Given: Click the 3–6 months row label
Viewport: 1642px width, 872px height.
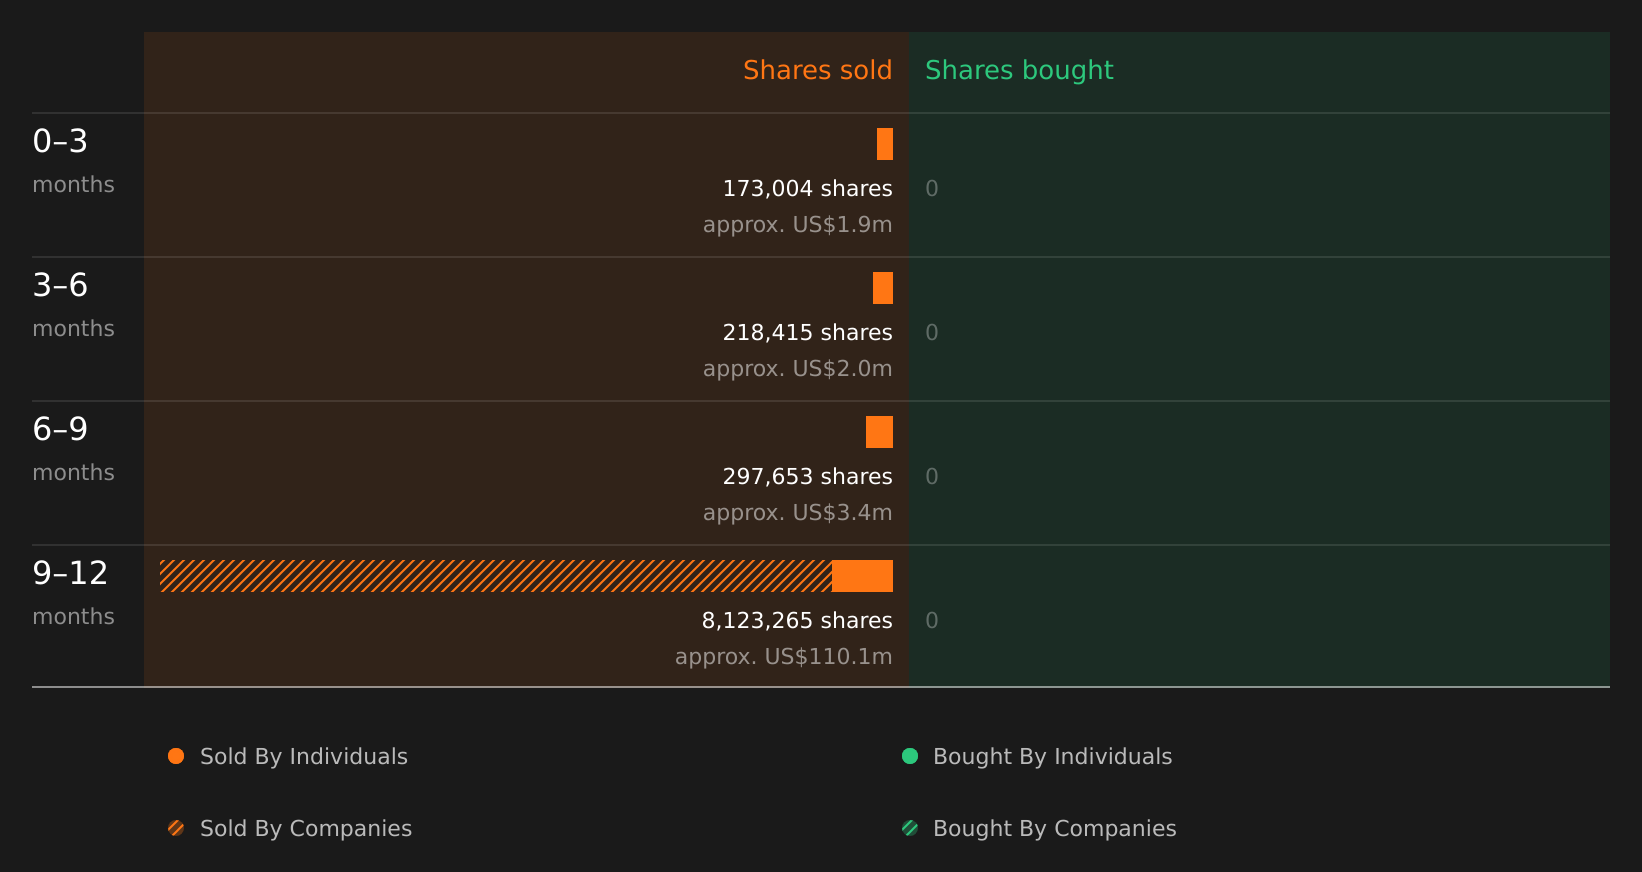Looking at the screenshot, I should [x=73, y=304].
